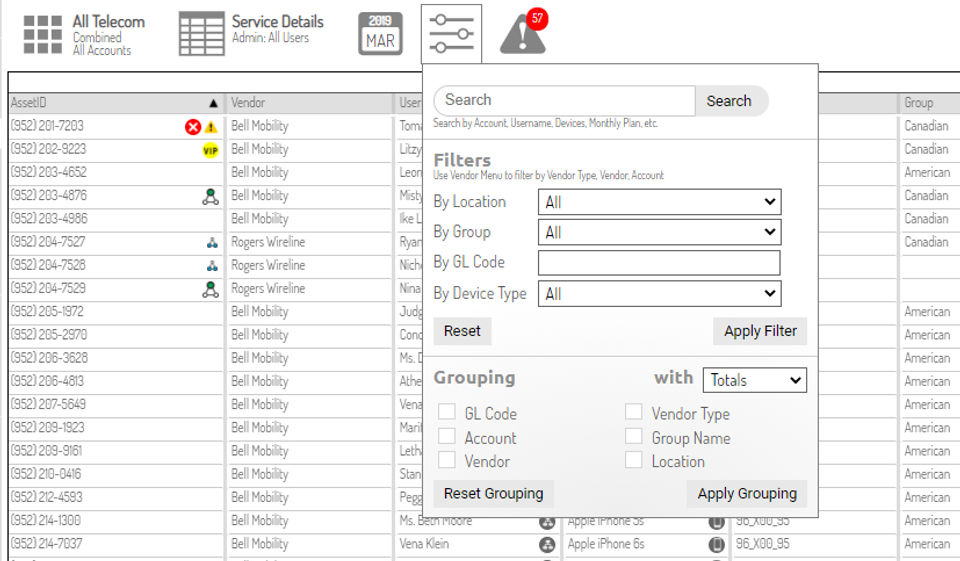Click Bell Mobility on row (952) 201-7203
960x561 pixels.
tap(260, 126)
